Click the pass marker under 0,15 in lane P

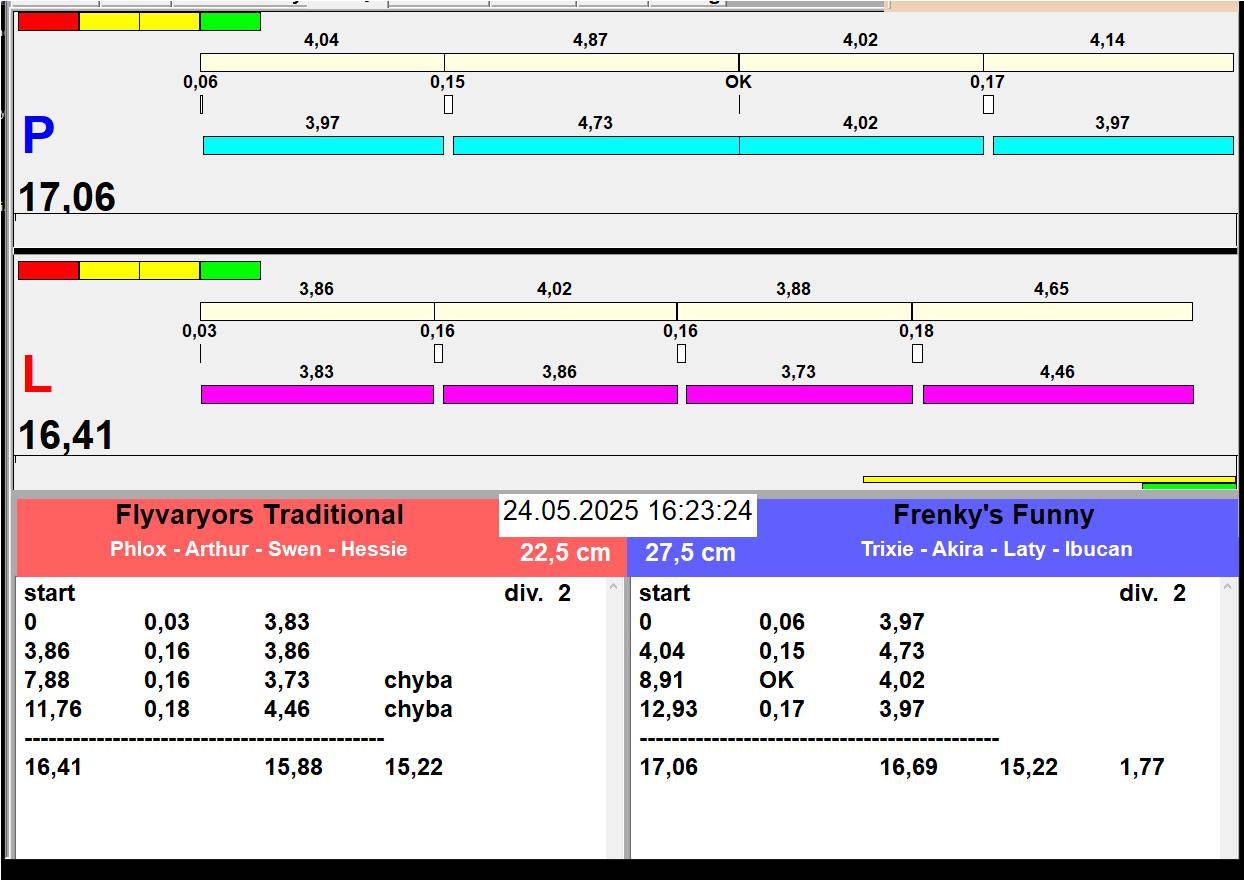tap(448, 104)
